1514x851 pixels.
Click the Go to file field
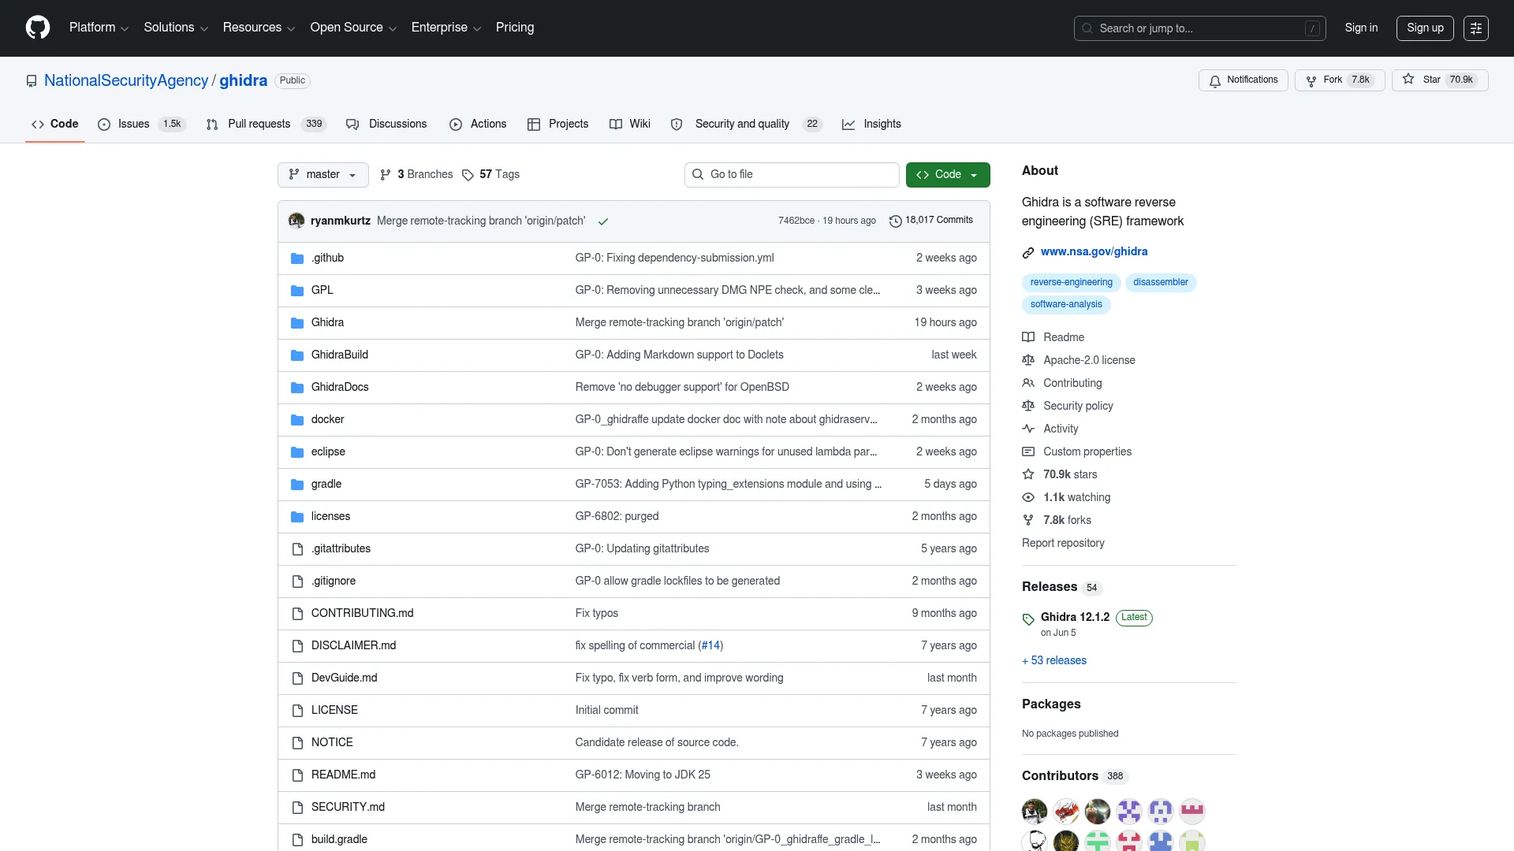click(792, 174)
